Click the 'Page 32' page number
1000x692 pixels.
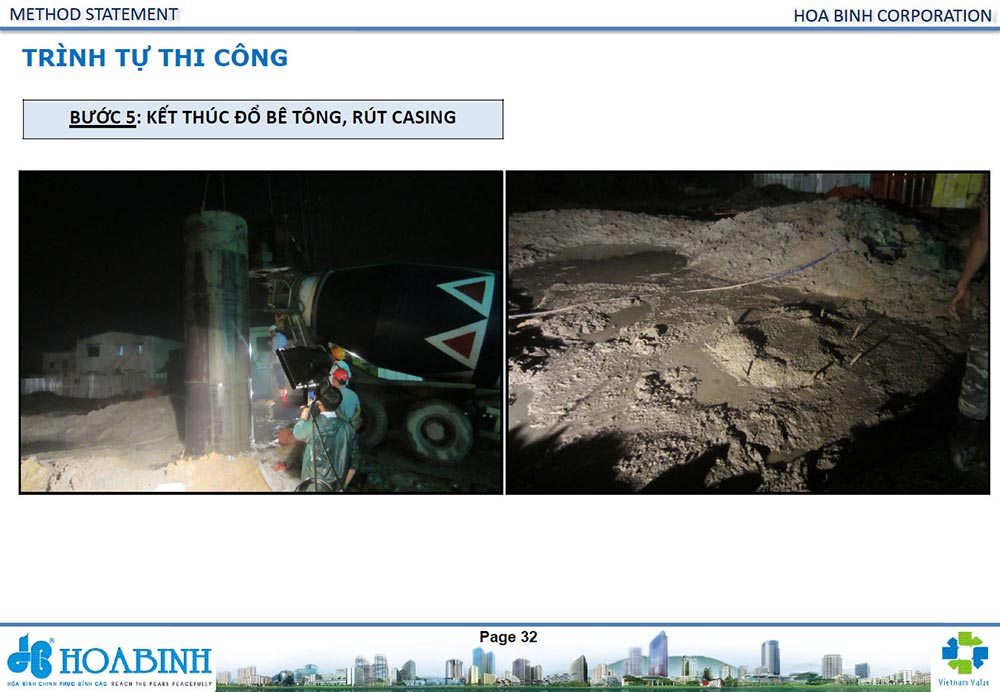(x=508, y=637)
